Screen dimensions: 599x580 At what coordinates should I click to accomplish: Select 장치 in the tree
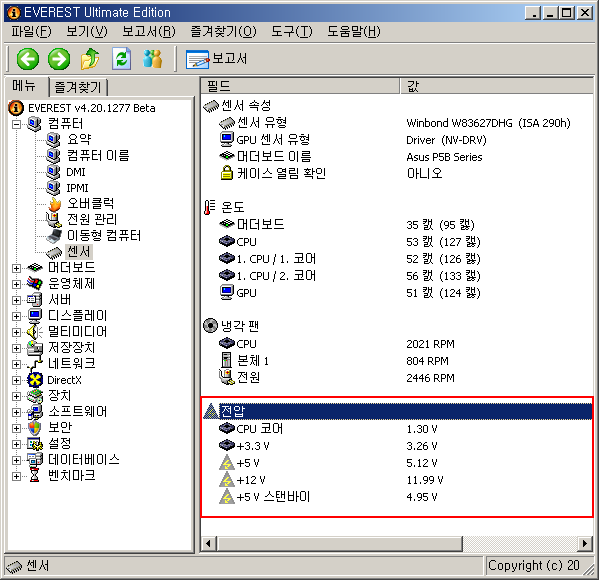60,396
